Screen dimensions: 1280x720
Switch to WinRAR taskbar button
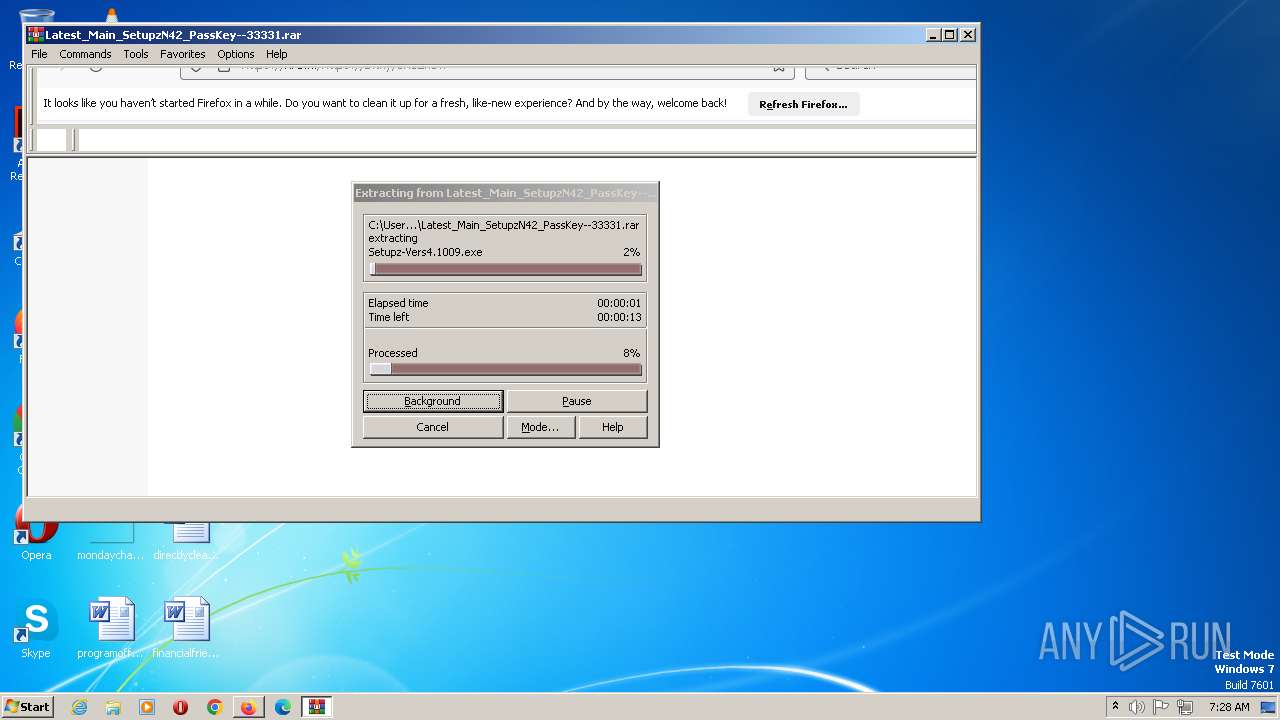pos(317,707)
